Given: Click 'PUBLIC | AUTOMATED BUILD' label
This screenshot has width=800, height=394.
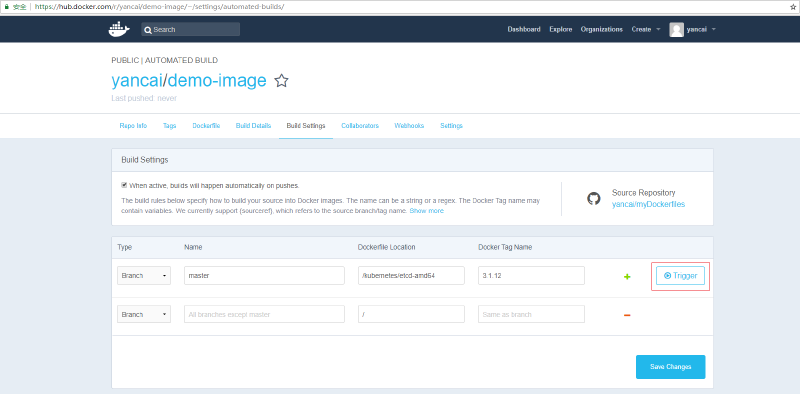Looking at the screenshot, I should (164, 60).
